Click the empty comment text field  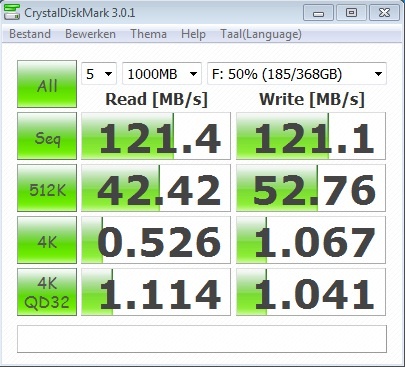[202, 339]
